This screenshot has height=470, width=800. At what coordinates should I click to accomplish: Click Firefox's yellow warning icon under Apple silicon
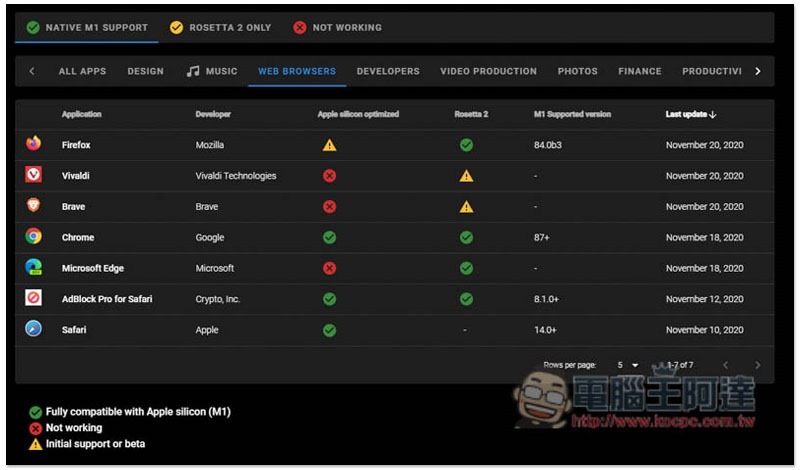[x=330, y=145]
